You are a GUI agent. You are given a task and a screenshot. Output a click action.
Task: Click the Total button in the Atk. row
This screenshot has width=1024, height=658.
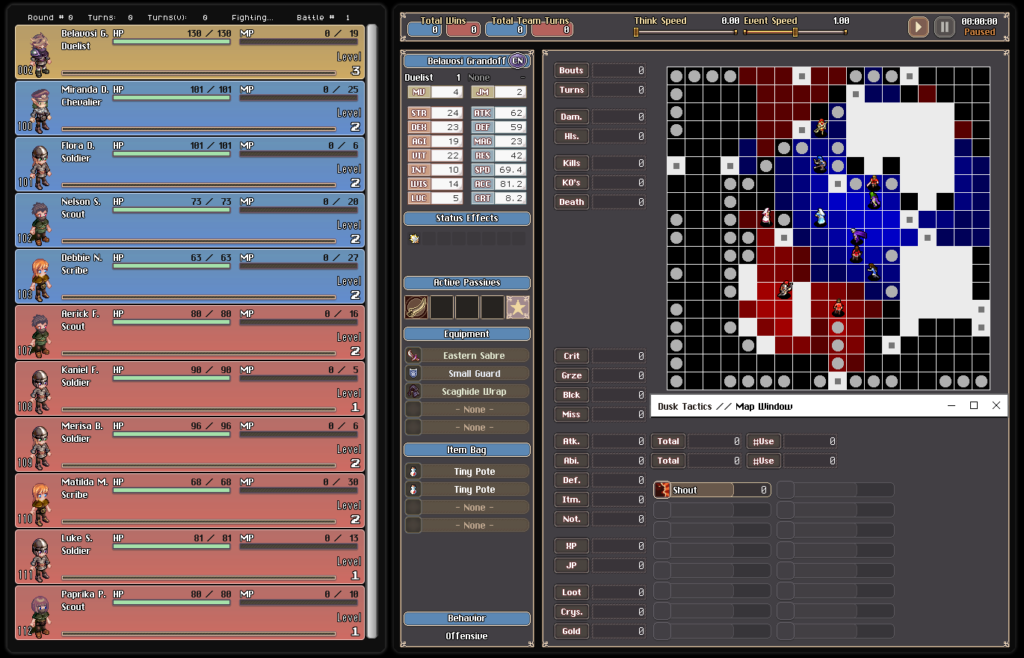click(x=667, y=441)
